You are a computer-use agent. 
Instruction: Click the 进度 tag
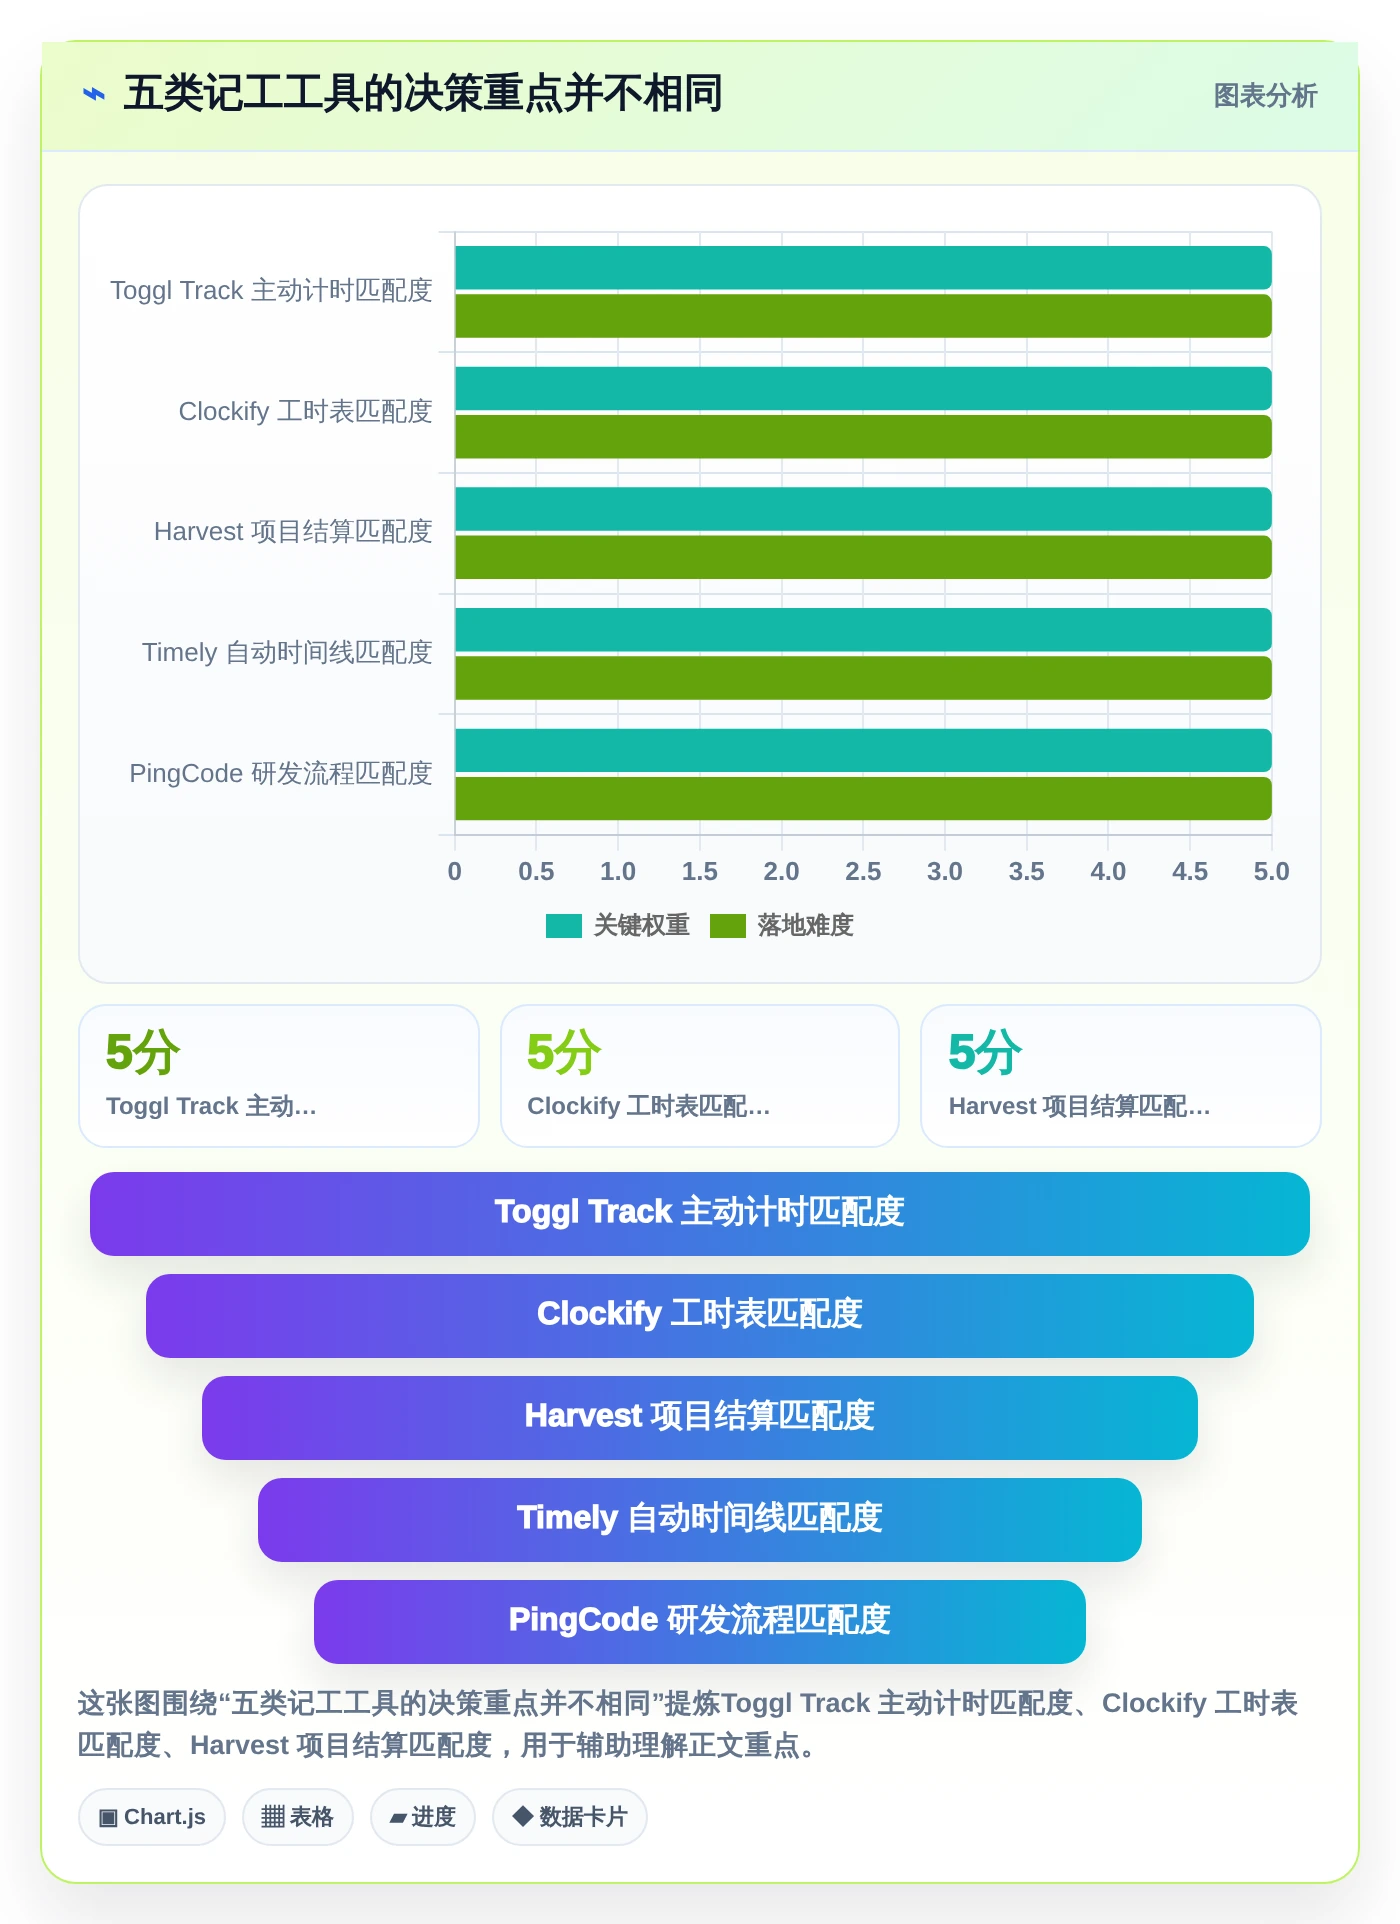click(423, 1817)
